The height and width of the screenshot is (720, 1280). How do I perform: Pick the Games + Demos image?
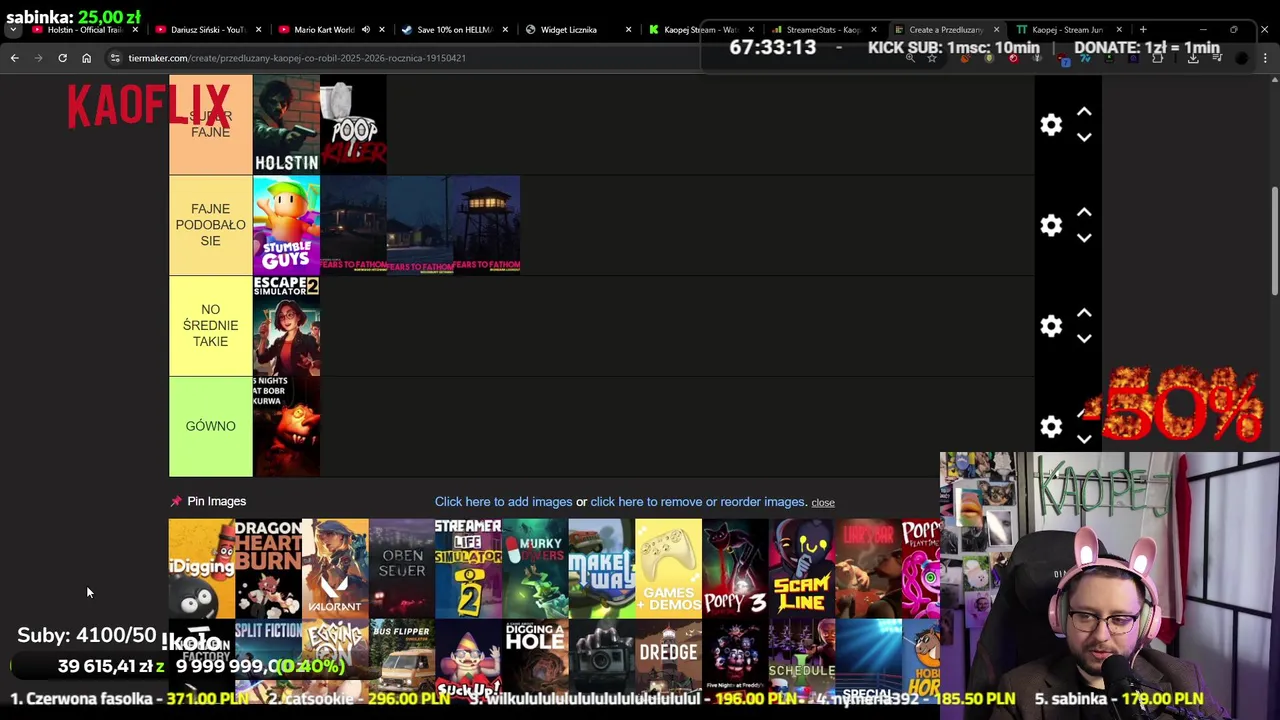tap(668, 568)
